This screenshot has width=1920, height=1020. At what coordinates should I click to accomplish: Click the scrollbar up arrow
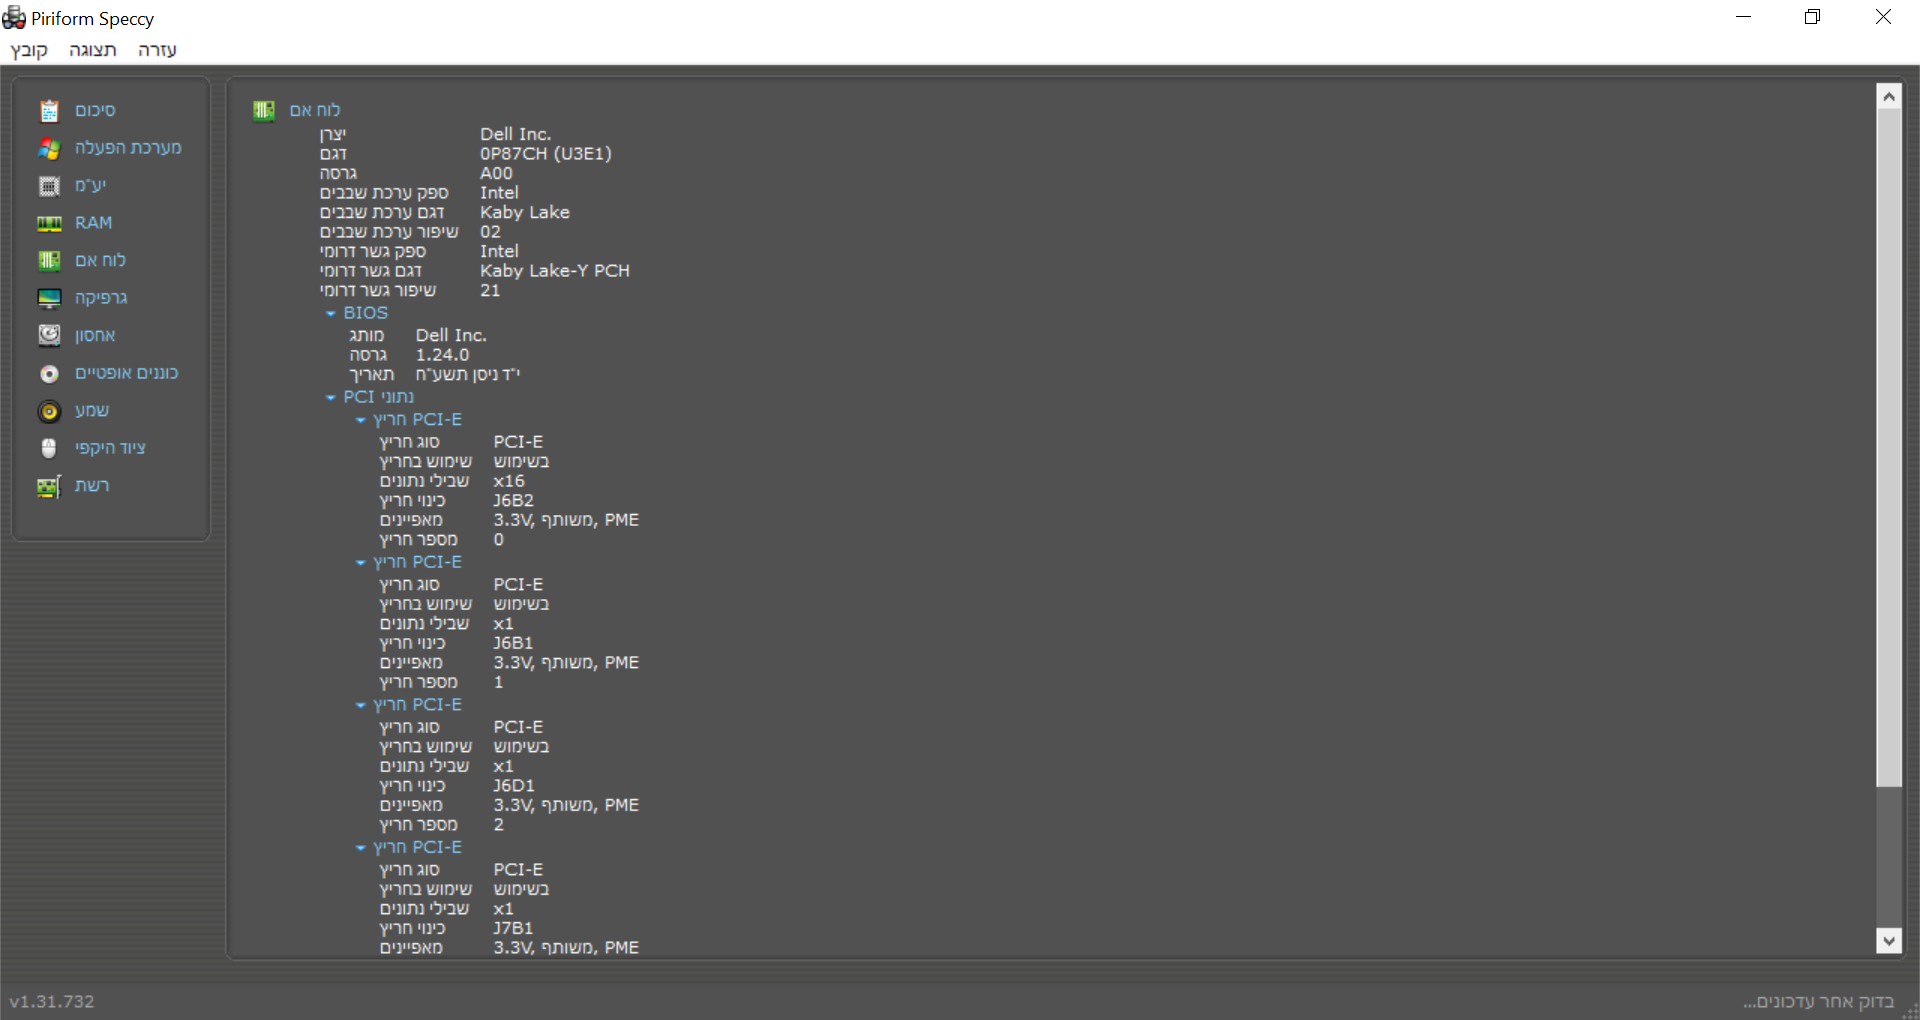tap(1889, 96)
